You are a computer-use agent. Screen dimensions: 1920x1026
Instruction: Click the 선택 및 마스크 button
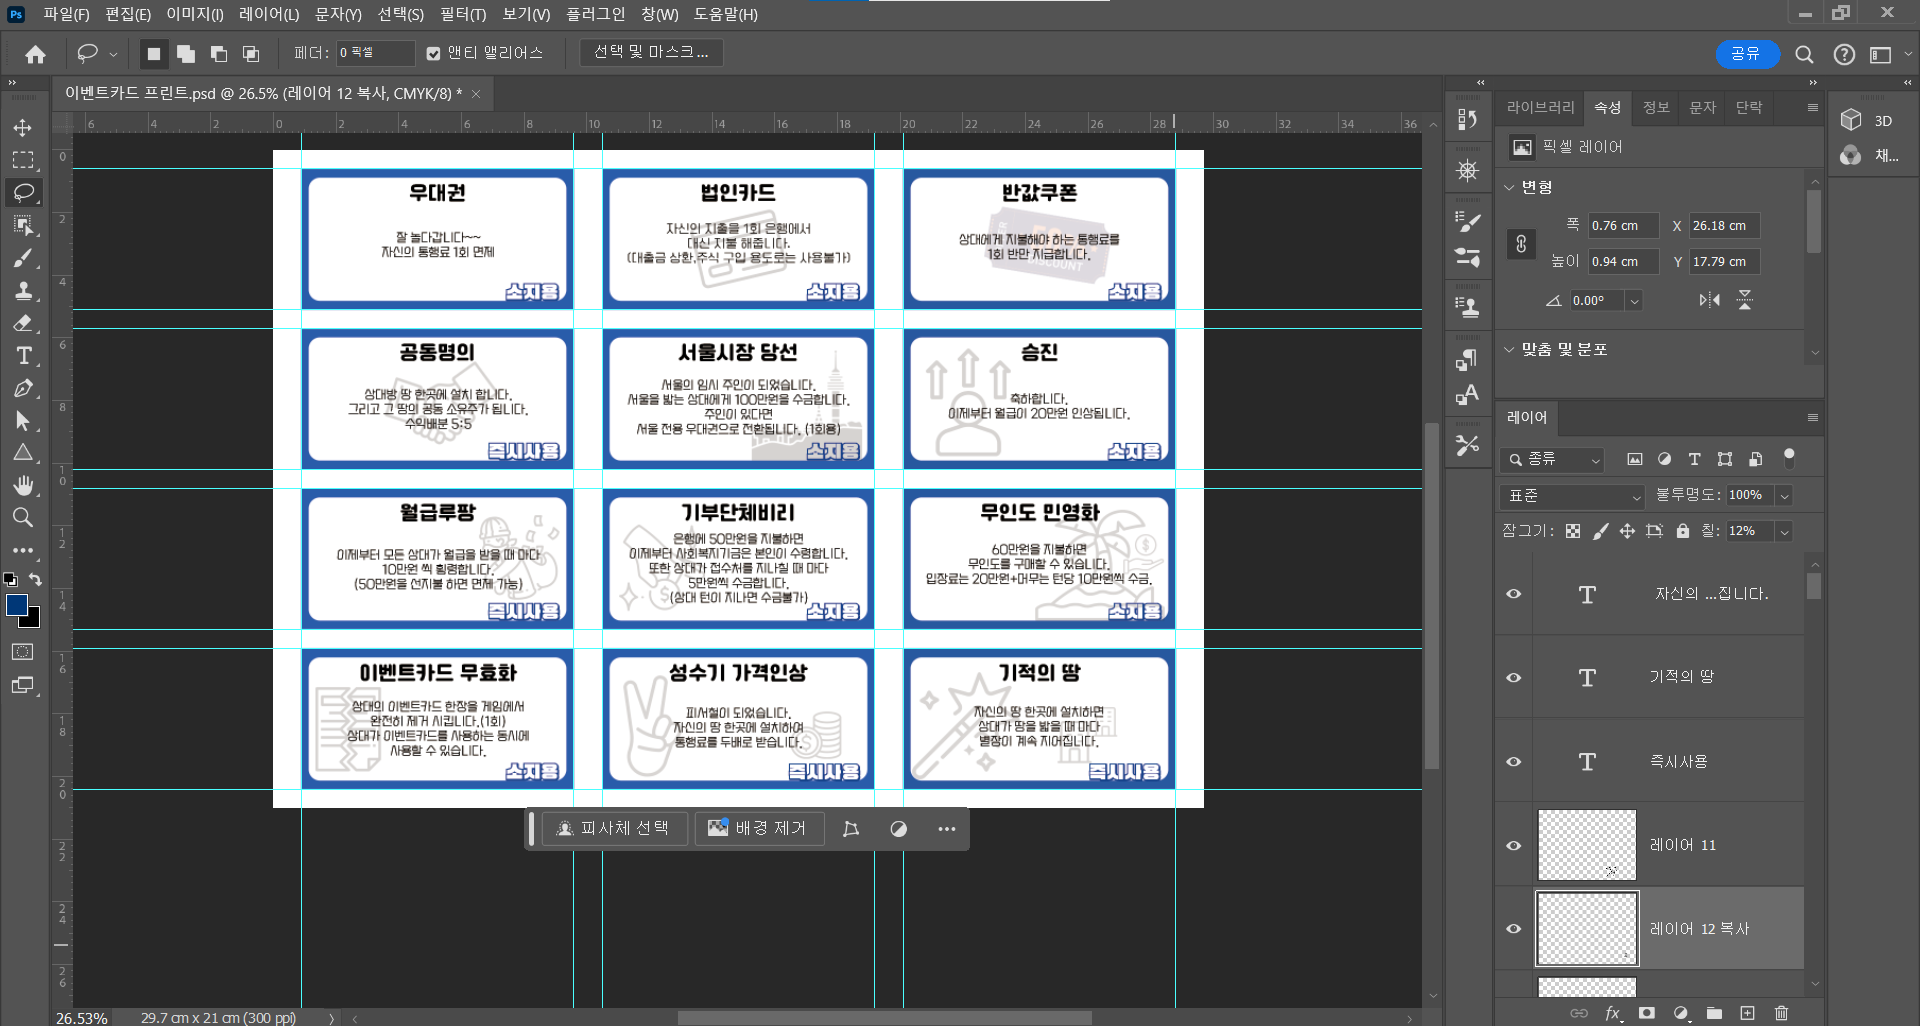(651, 52)
